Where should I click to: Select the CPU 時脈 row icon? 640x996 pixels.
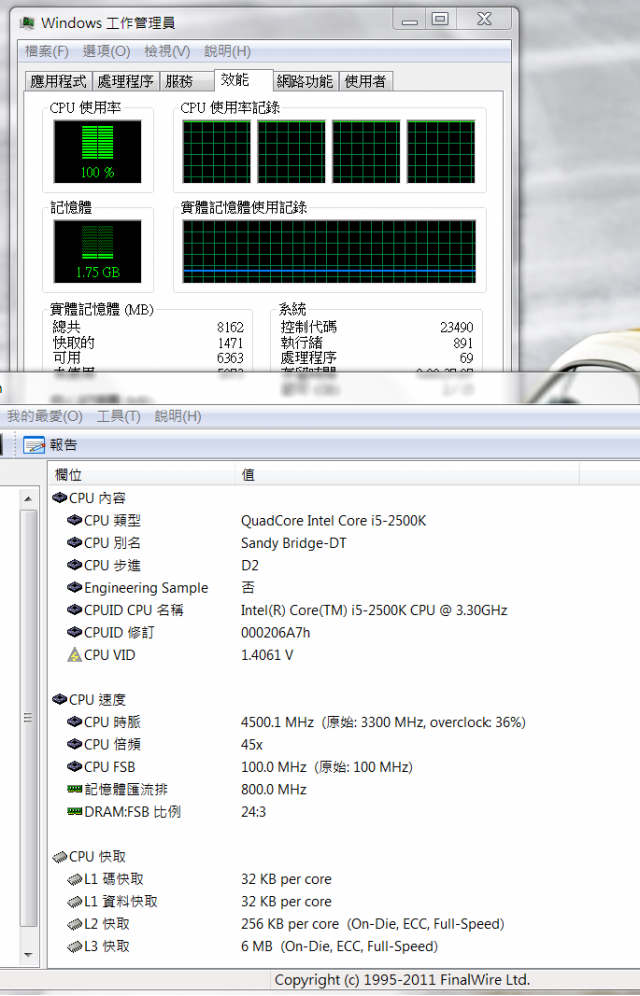[x=74, y=722]
